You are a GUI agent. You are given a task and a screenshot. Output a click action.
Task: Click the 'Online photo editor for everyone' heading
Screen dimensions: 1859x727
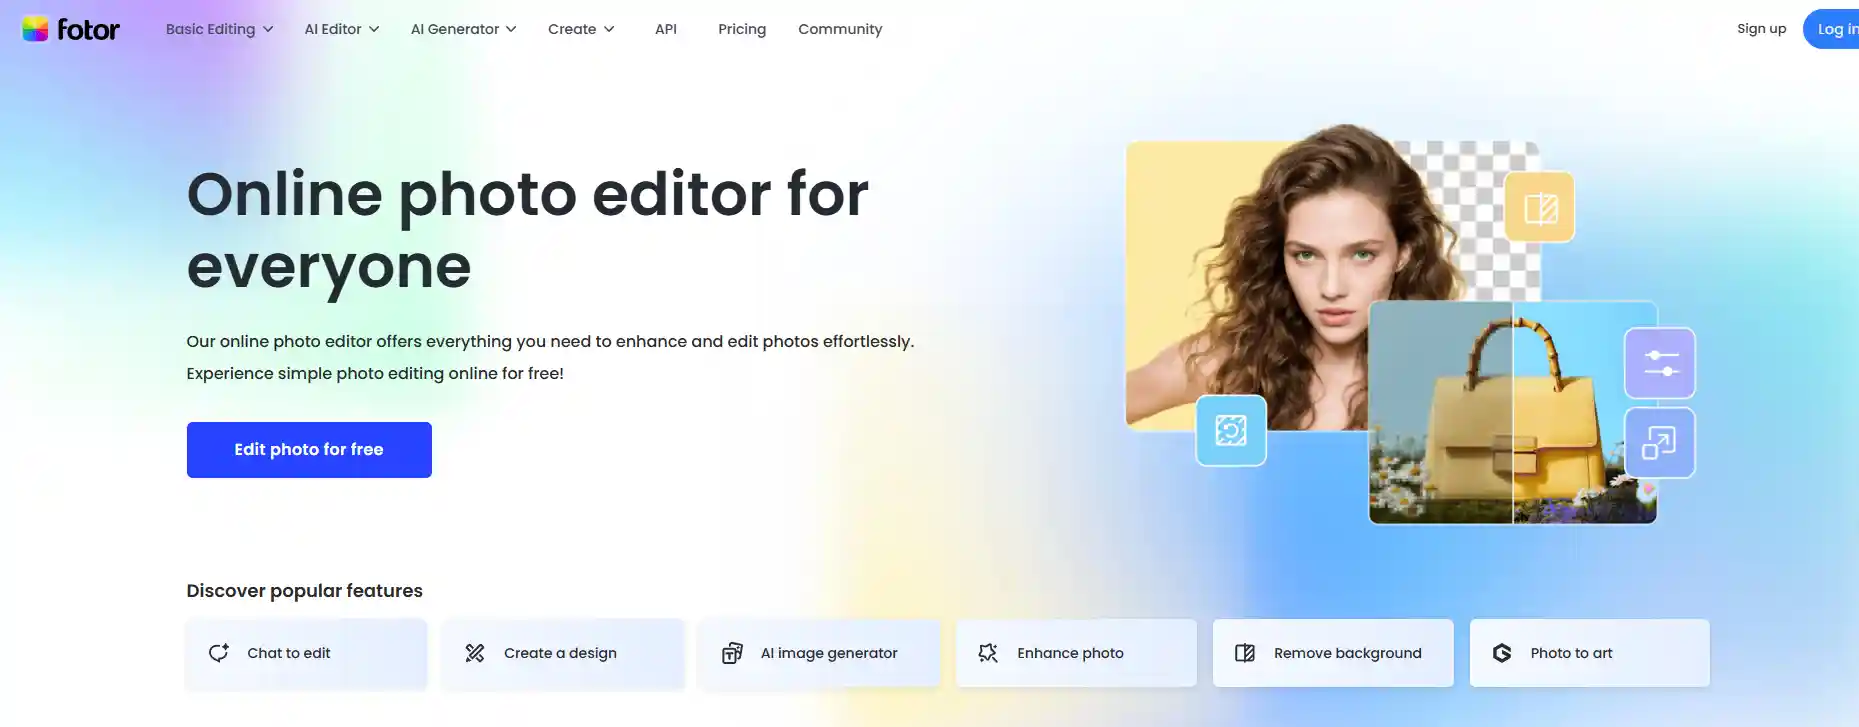(527, 230)
